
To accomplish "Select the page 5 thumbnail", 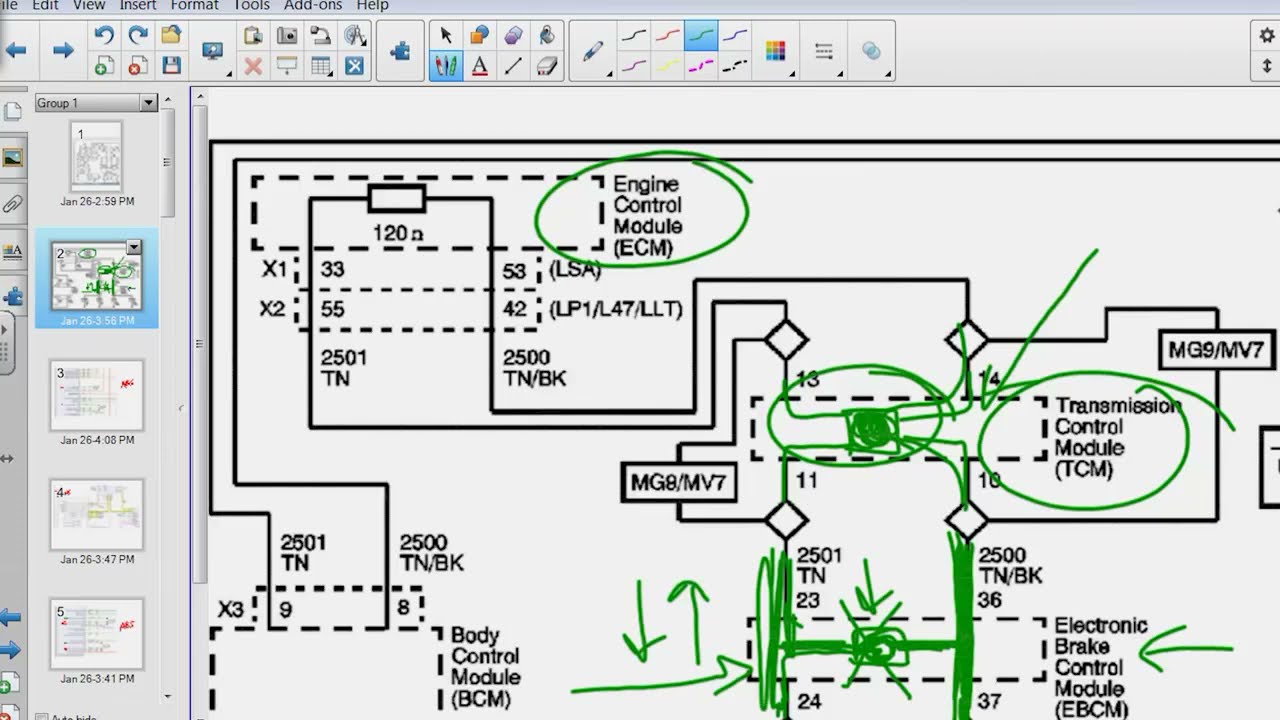I will [x=96, y=634].
